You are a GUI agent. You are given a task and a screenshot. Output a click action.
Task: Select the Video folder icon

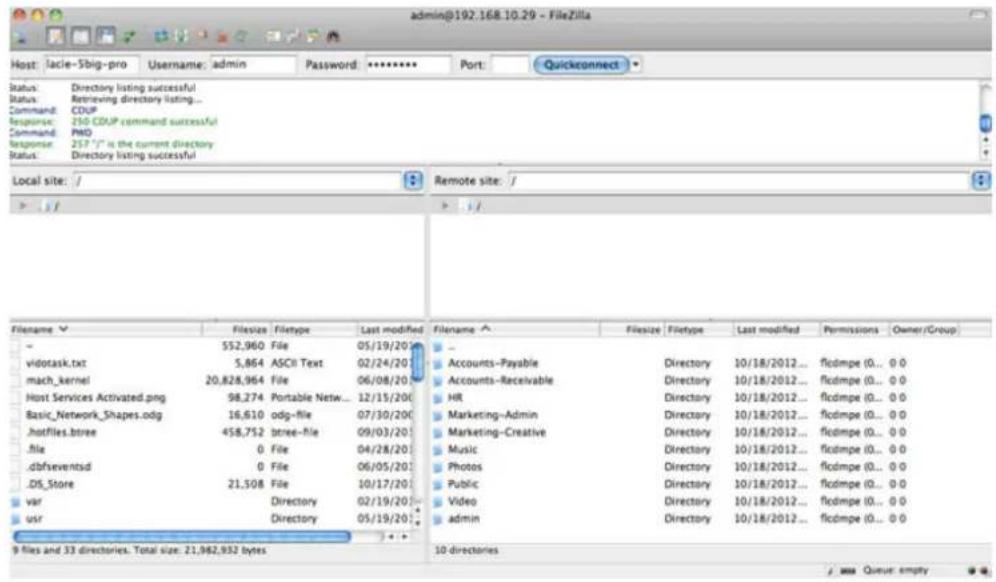(438, 502)
